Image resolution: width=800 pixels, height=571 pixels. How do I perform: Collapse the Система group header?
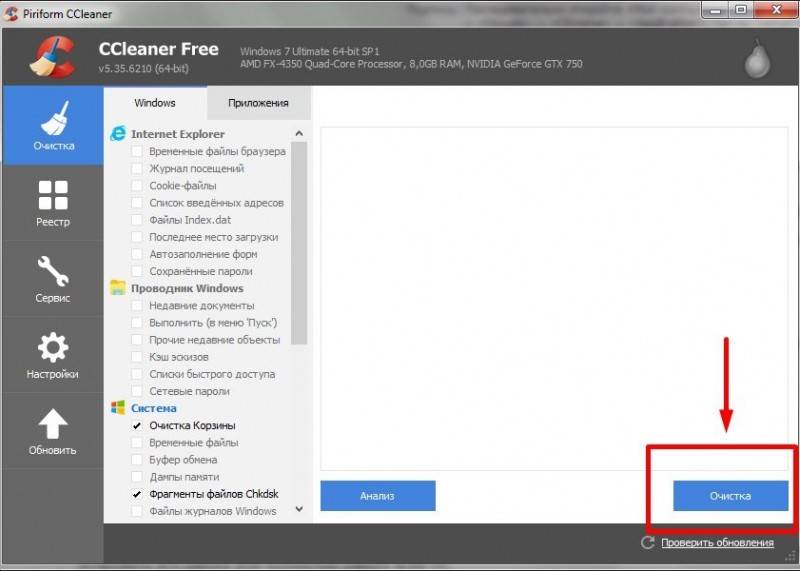tap(154, 408)
